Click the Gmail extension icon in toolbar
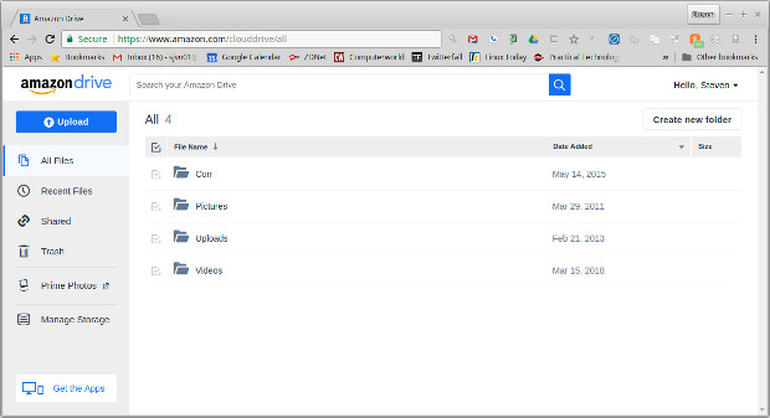The image size is (770, 418). click(x=472, y=39)
